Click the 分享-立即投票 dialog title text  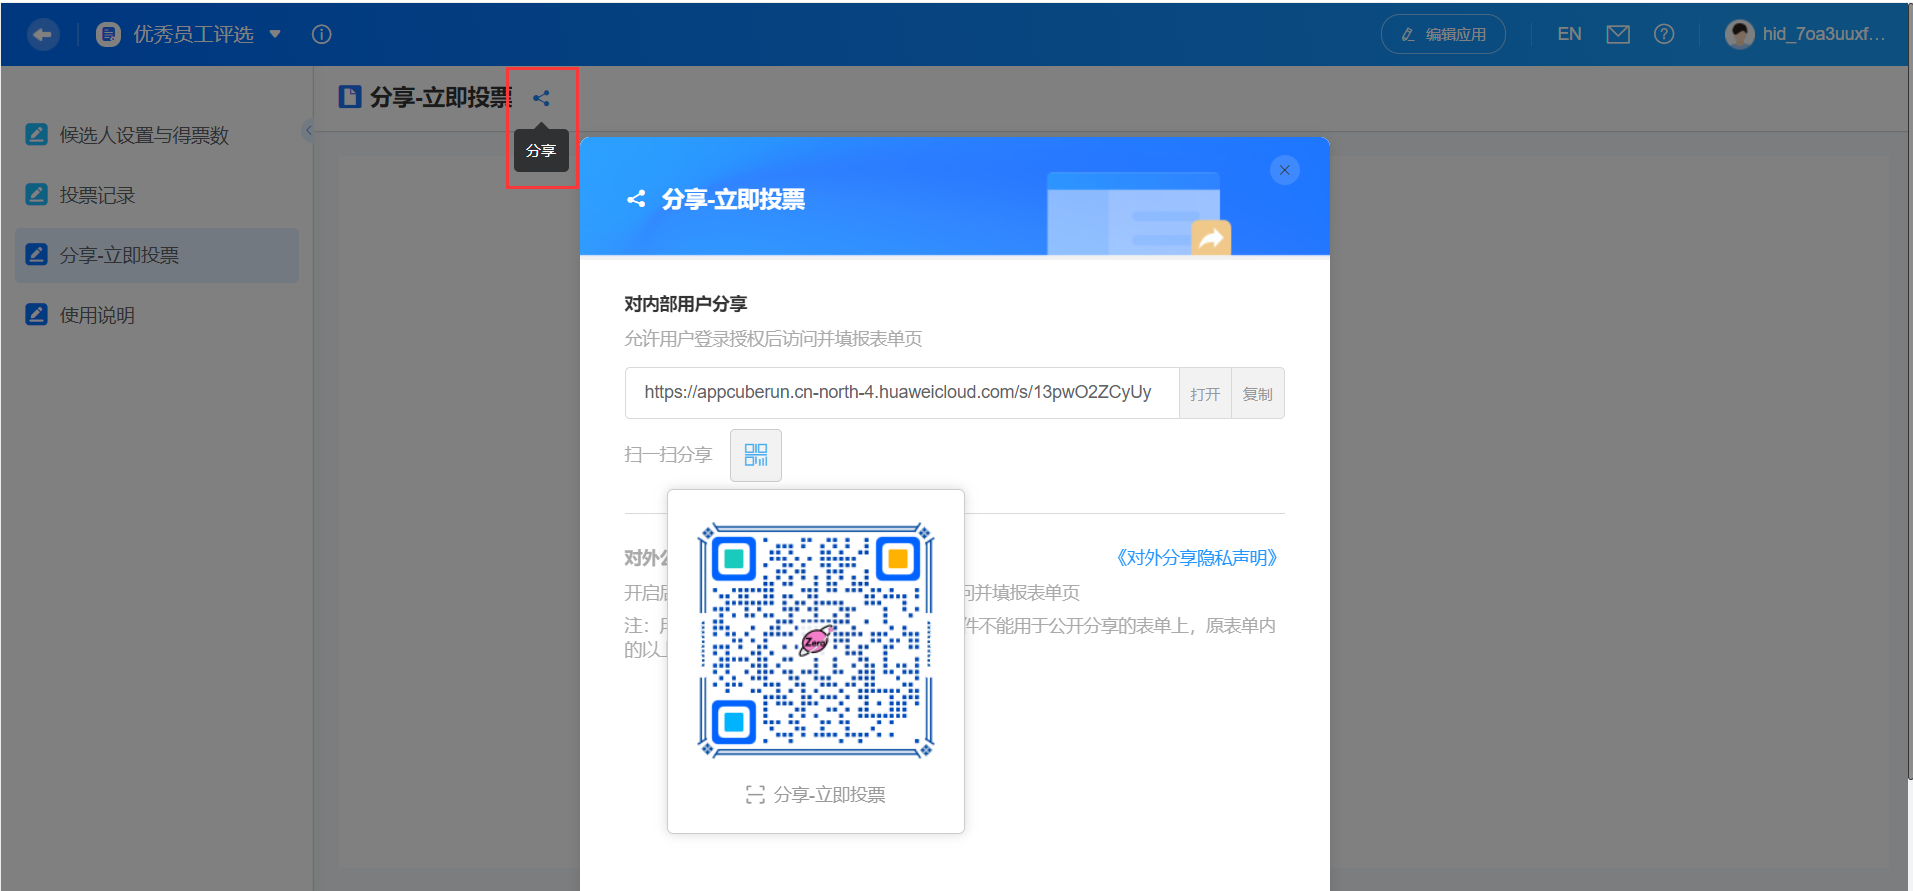(x=733, y=199)
